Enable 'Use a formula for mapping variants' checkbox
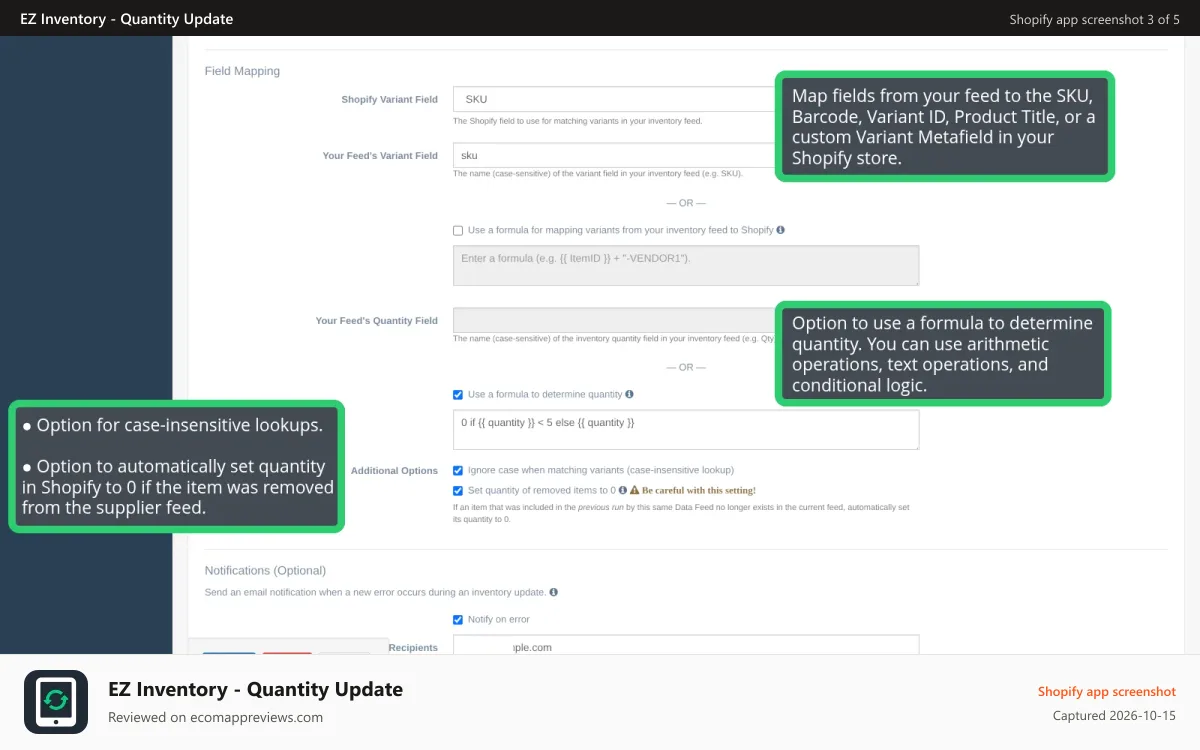This screenshot has width=1200, height=750. 458,230
